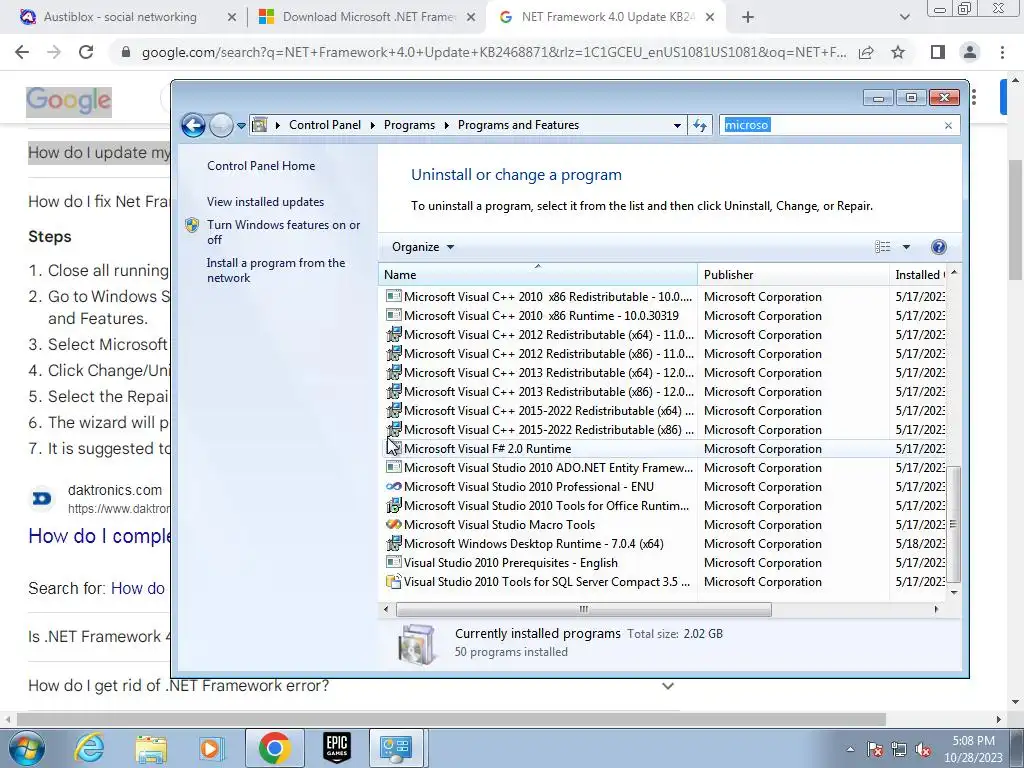Select Visual Studio 2010 Tools for Office icon

tap(394, 505)
